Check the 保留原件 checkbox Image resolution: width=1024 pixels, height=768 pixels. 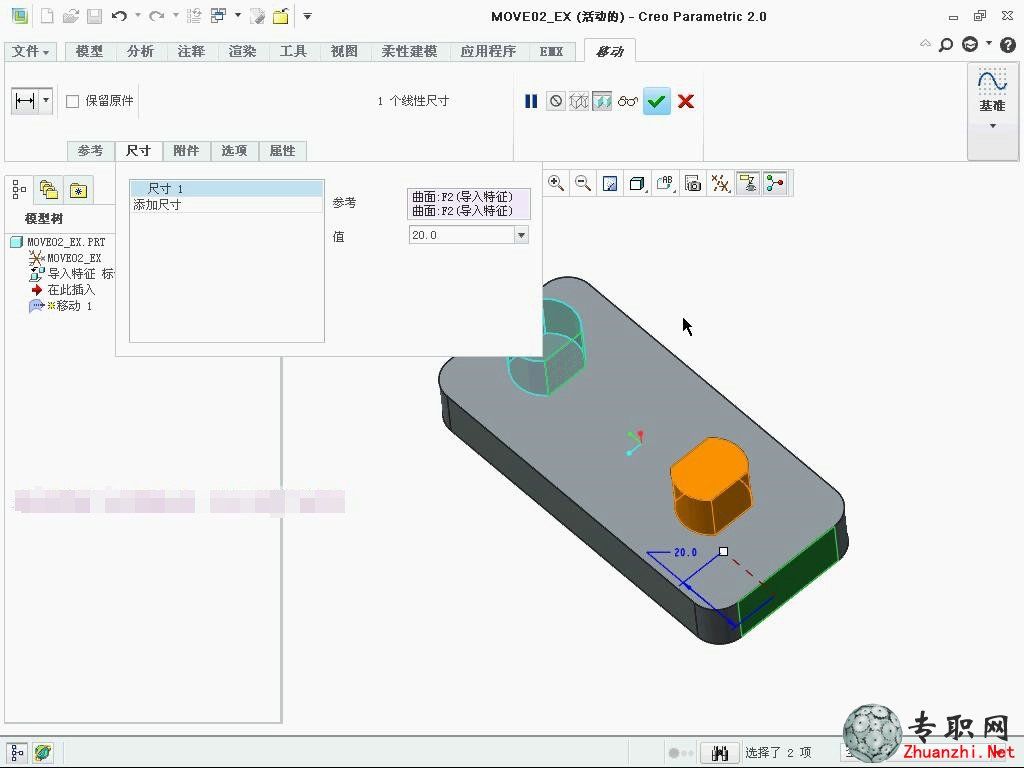[72, 101]
